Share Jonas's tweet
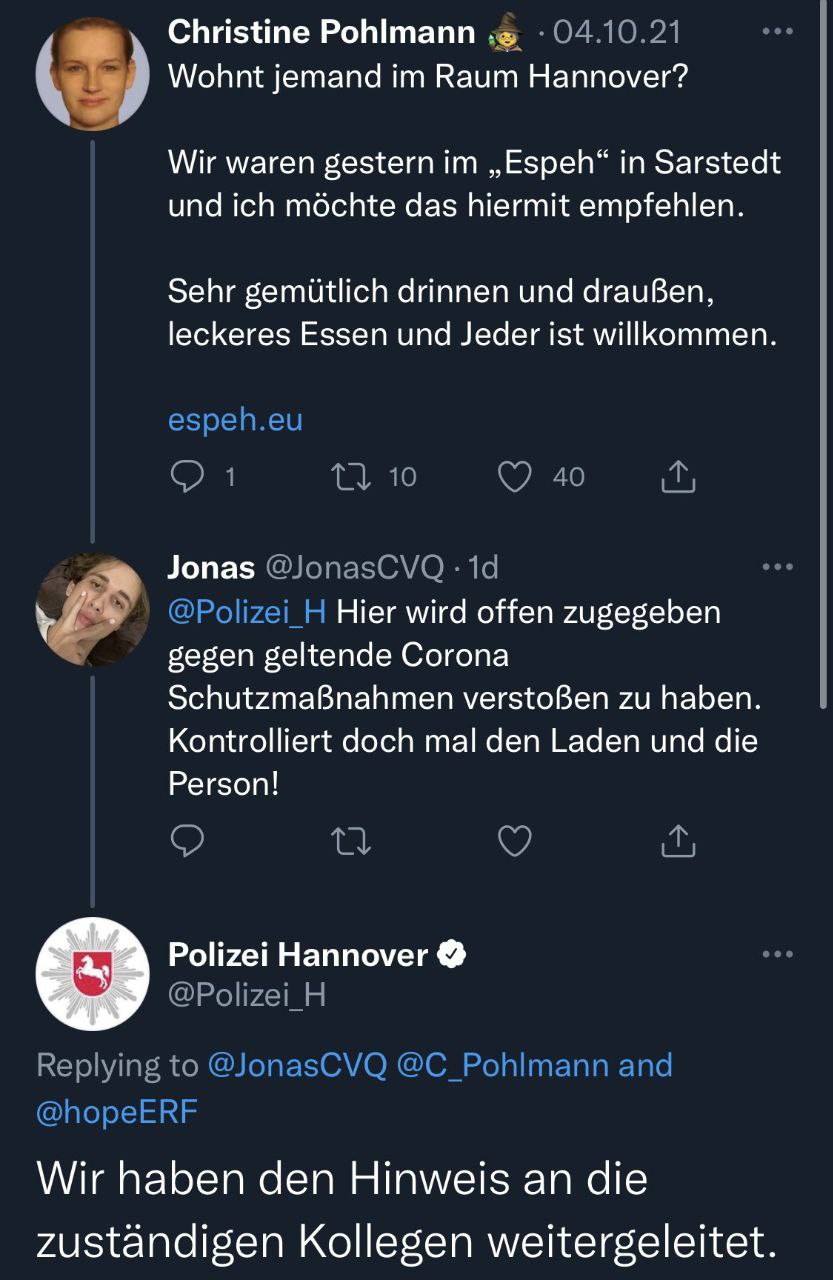This screenshot has height=1280, width=833. click(x=678, y=842)
